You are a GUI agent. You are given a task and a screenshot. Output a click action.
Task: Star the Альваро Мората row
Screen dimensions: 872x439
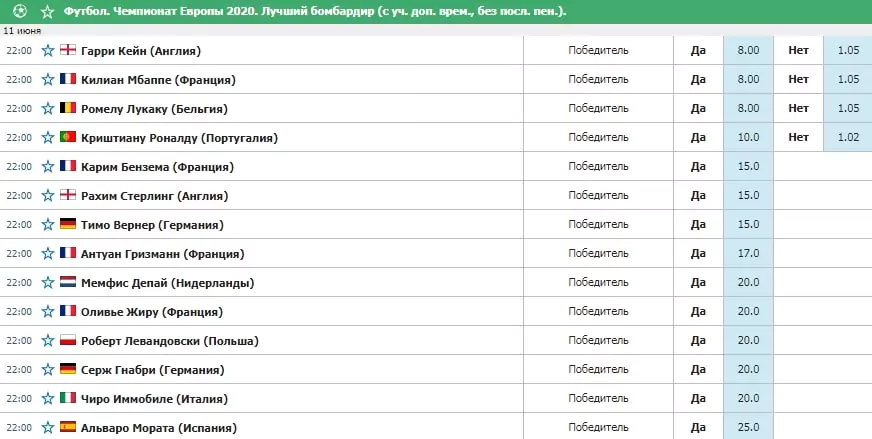pos(48,427)
